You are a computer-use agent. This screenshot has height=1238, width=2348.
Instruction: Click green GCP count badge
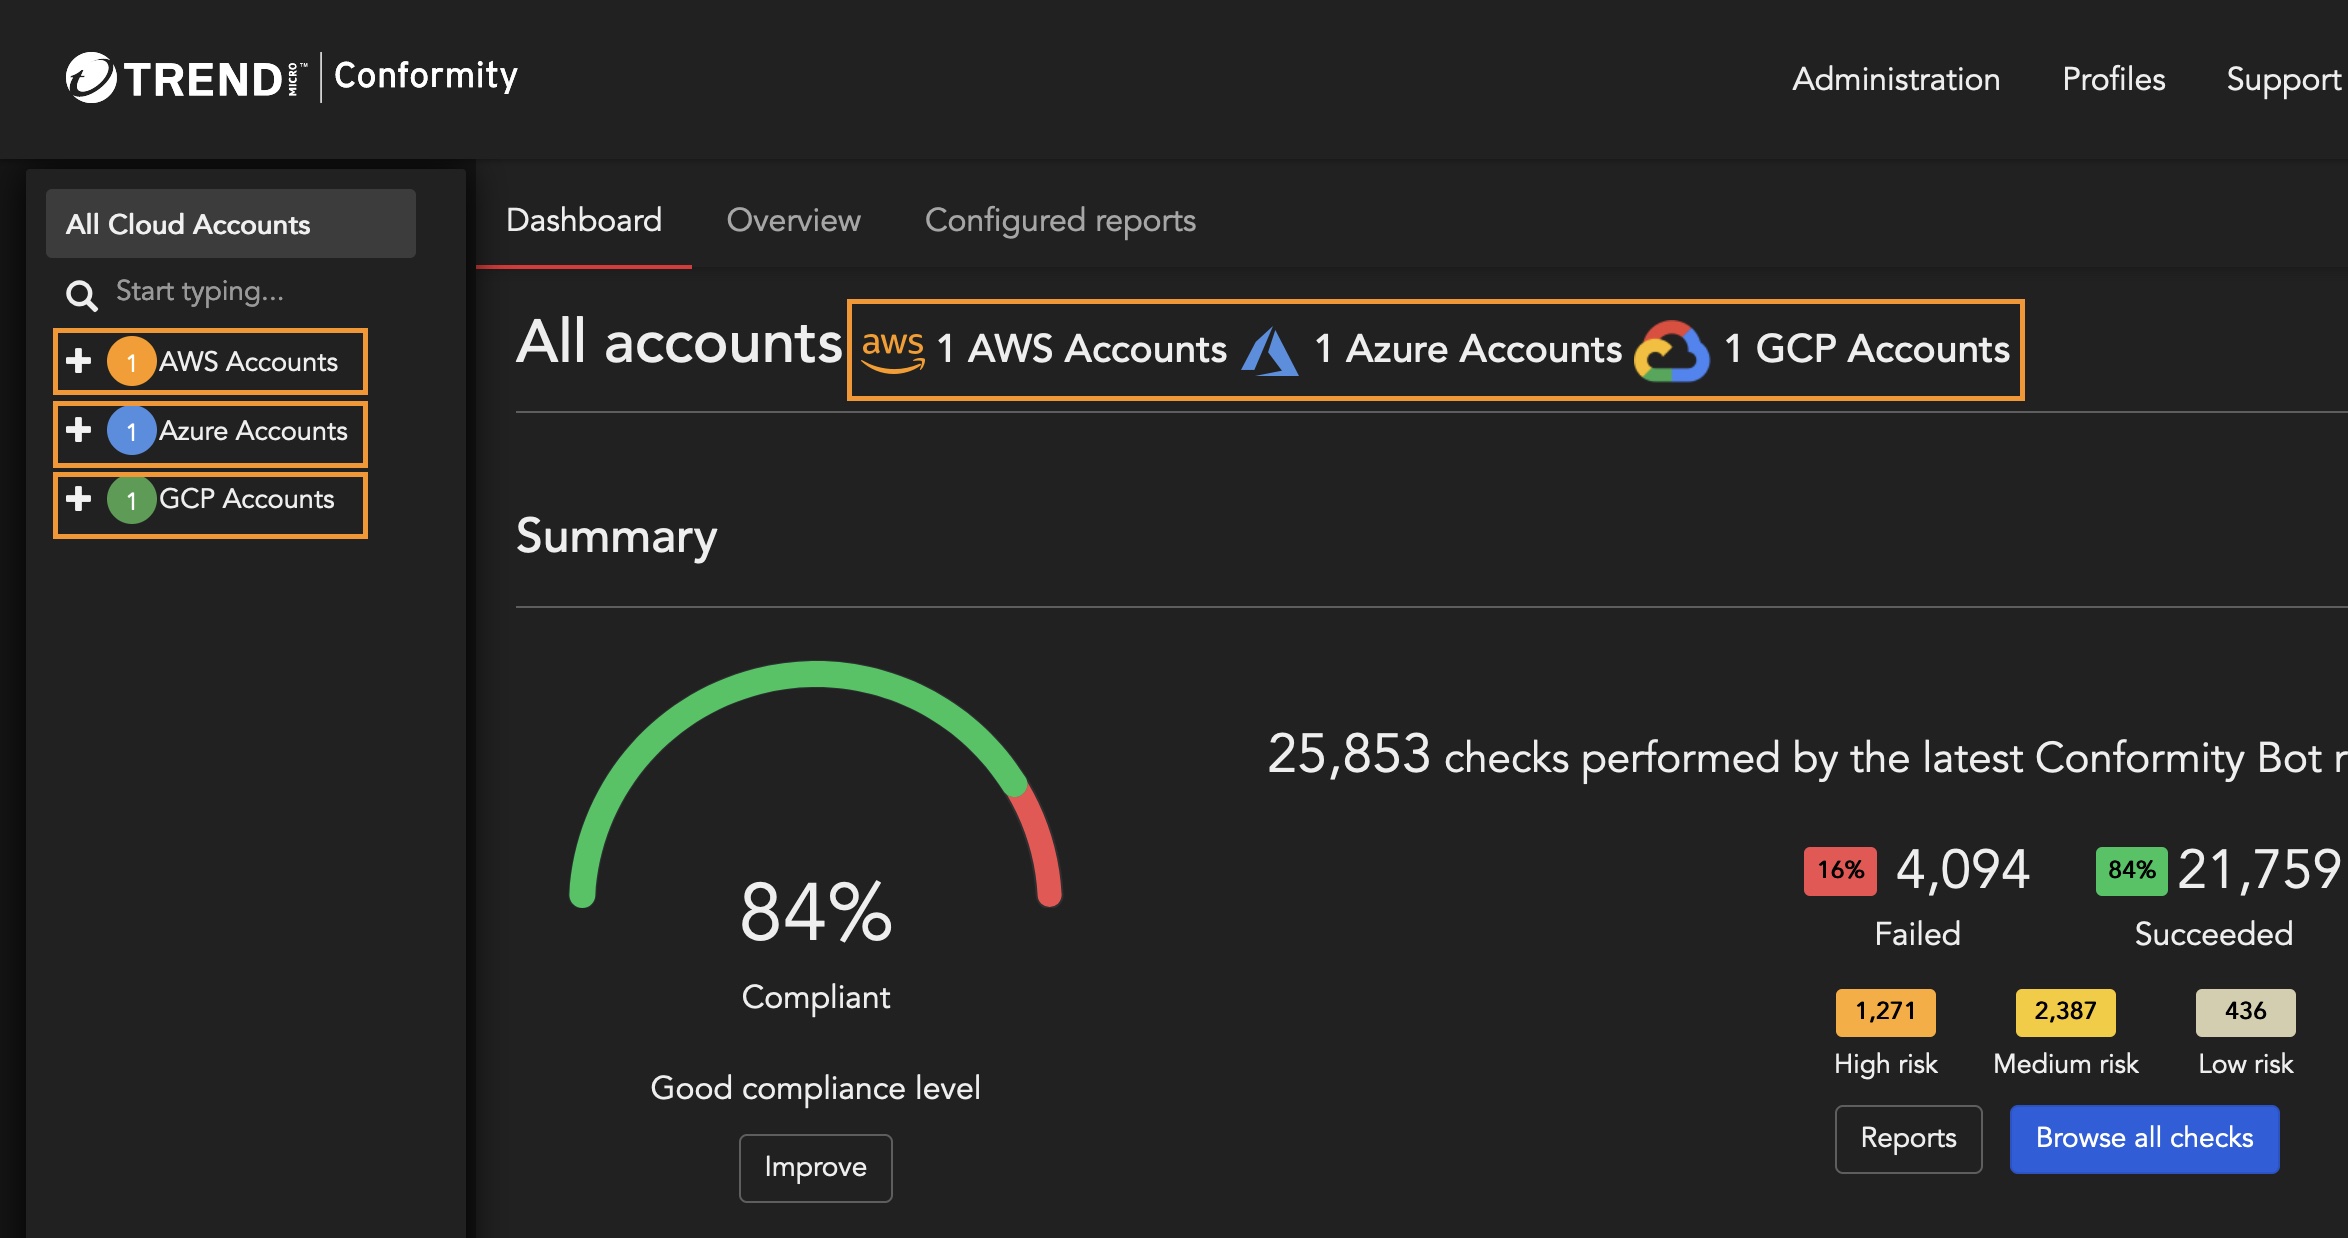pyautogui.click(x=131, y=499)
